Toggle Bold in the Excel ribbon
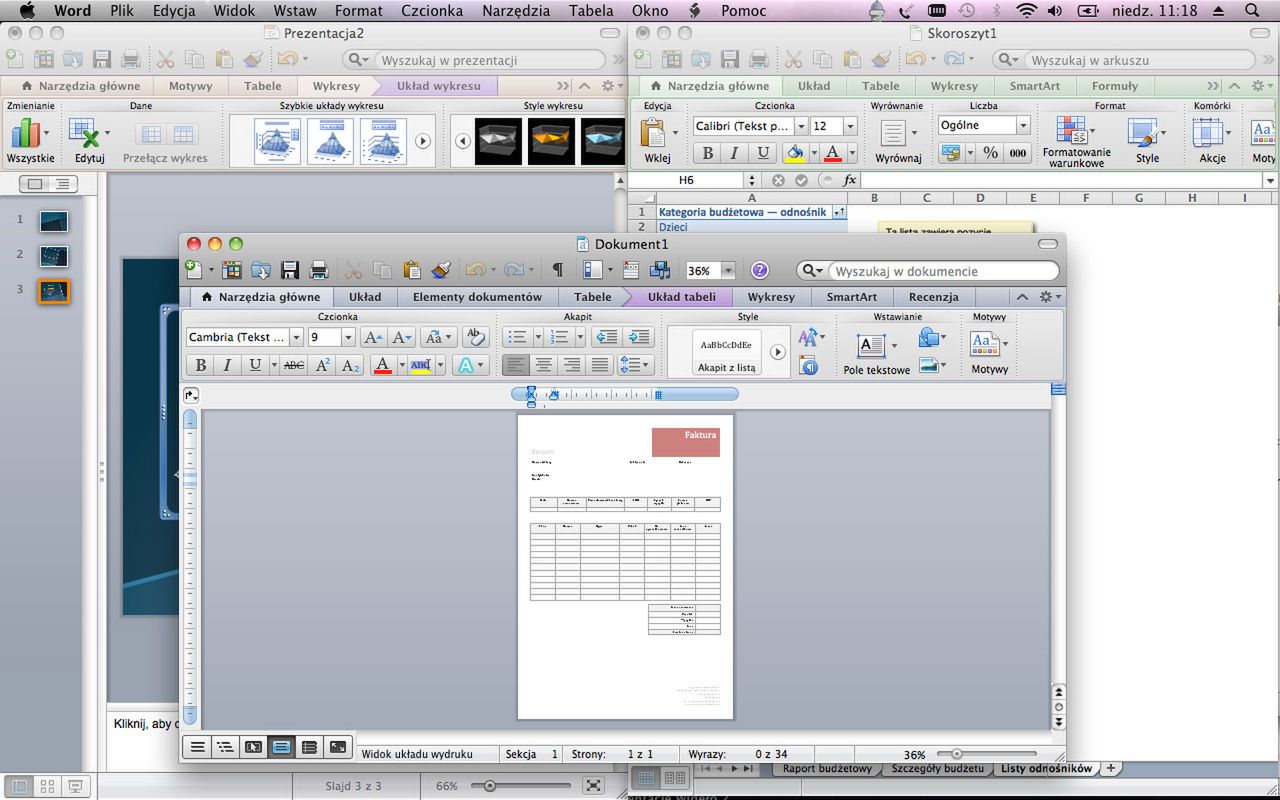1280x800 pixels. pos(707,153)
